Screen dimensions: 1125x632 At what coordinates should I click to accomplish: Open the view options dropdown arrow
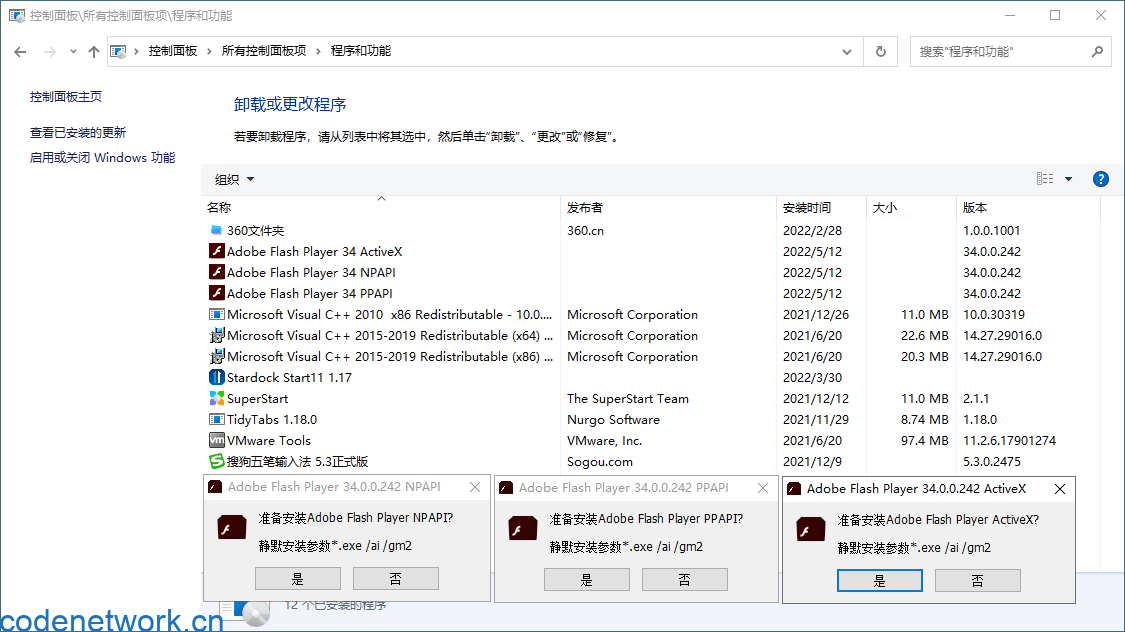pyautogui.click(x=1068, y=179)
